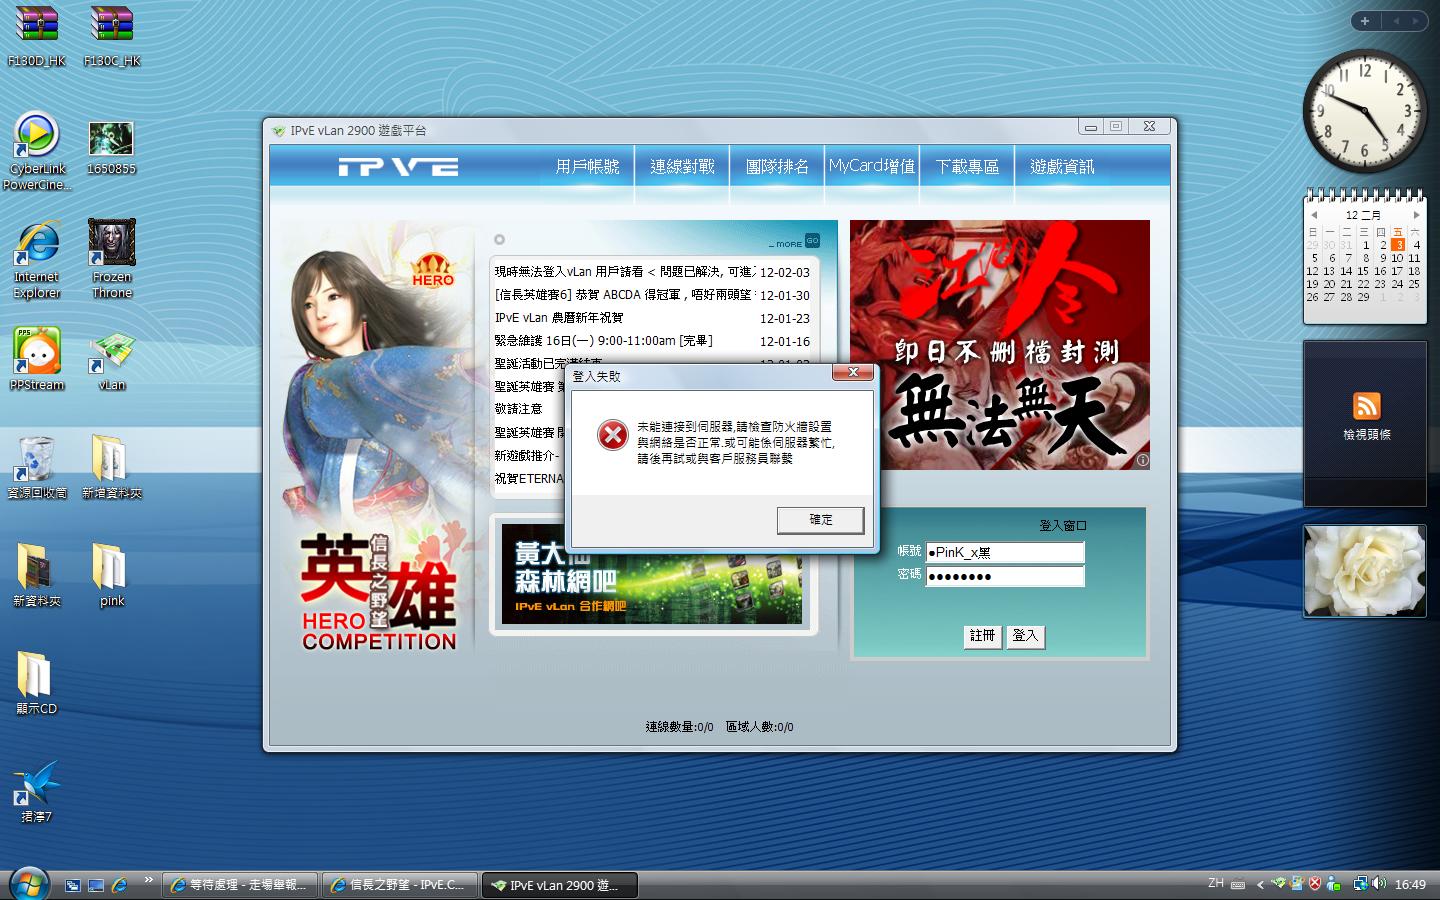This screenshot has width=1440, height=900.
Task: Open the F180D_HK archive on desktop
Action: [36, 36]
